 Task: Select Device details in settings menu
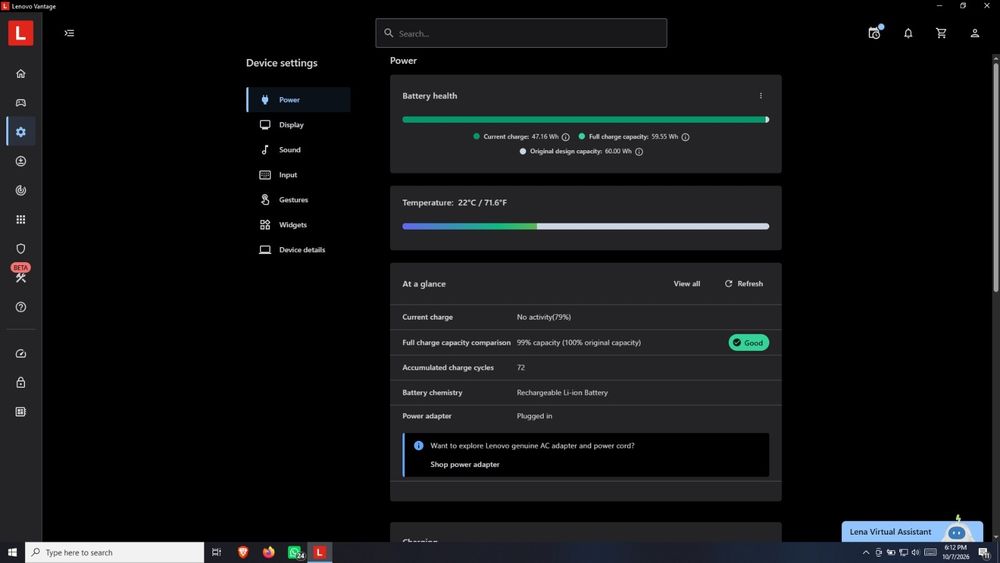coord(298,250)
